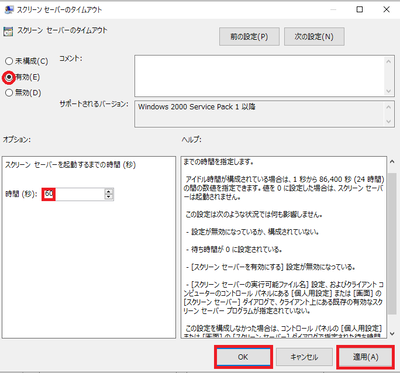
Task: Click the 'この設定は次のような状況では何も影響しません' line
Action: click(x=254, y=214)
